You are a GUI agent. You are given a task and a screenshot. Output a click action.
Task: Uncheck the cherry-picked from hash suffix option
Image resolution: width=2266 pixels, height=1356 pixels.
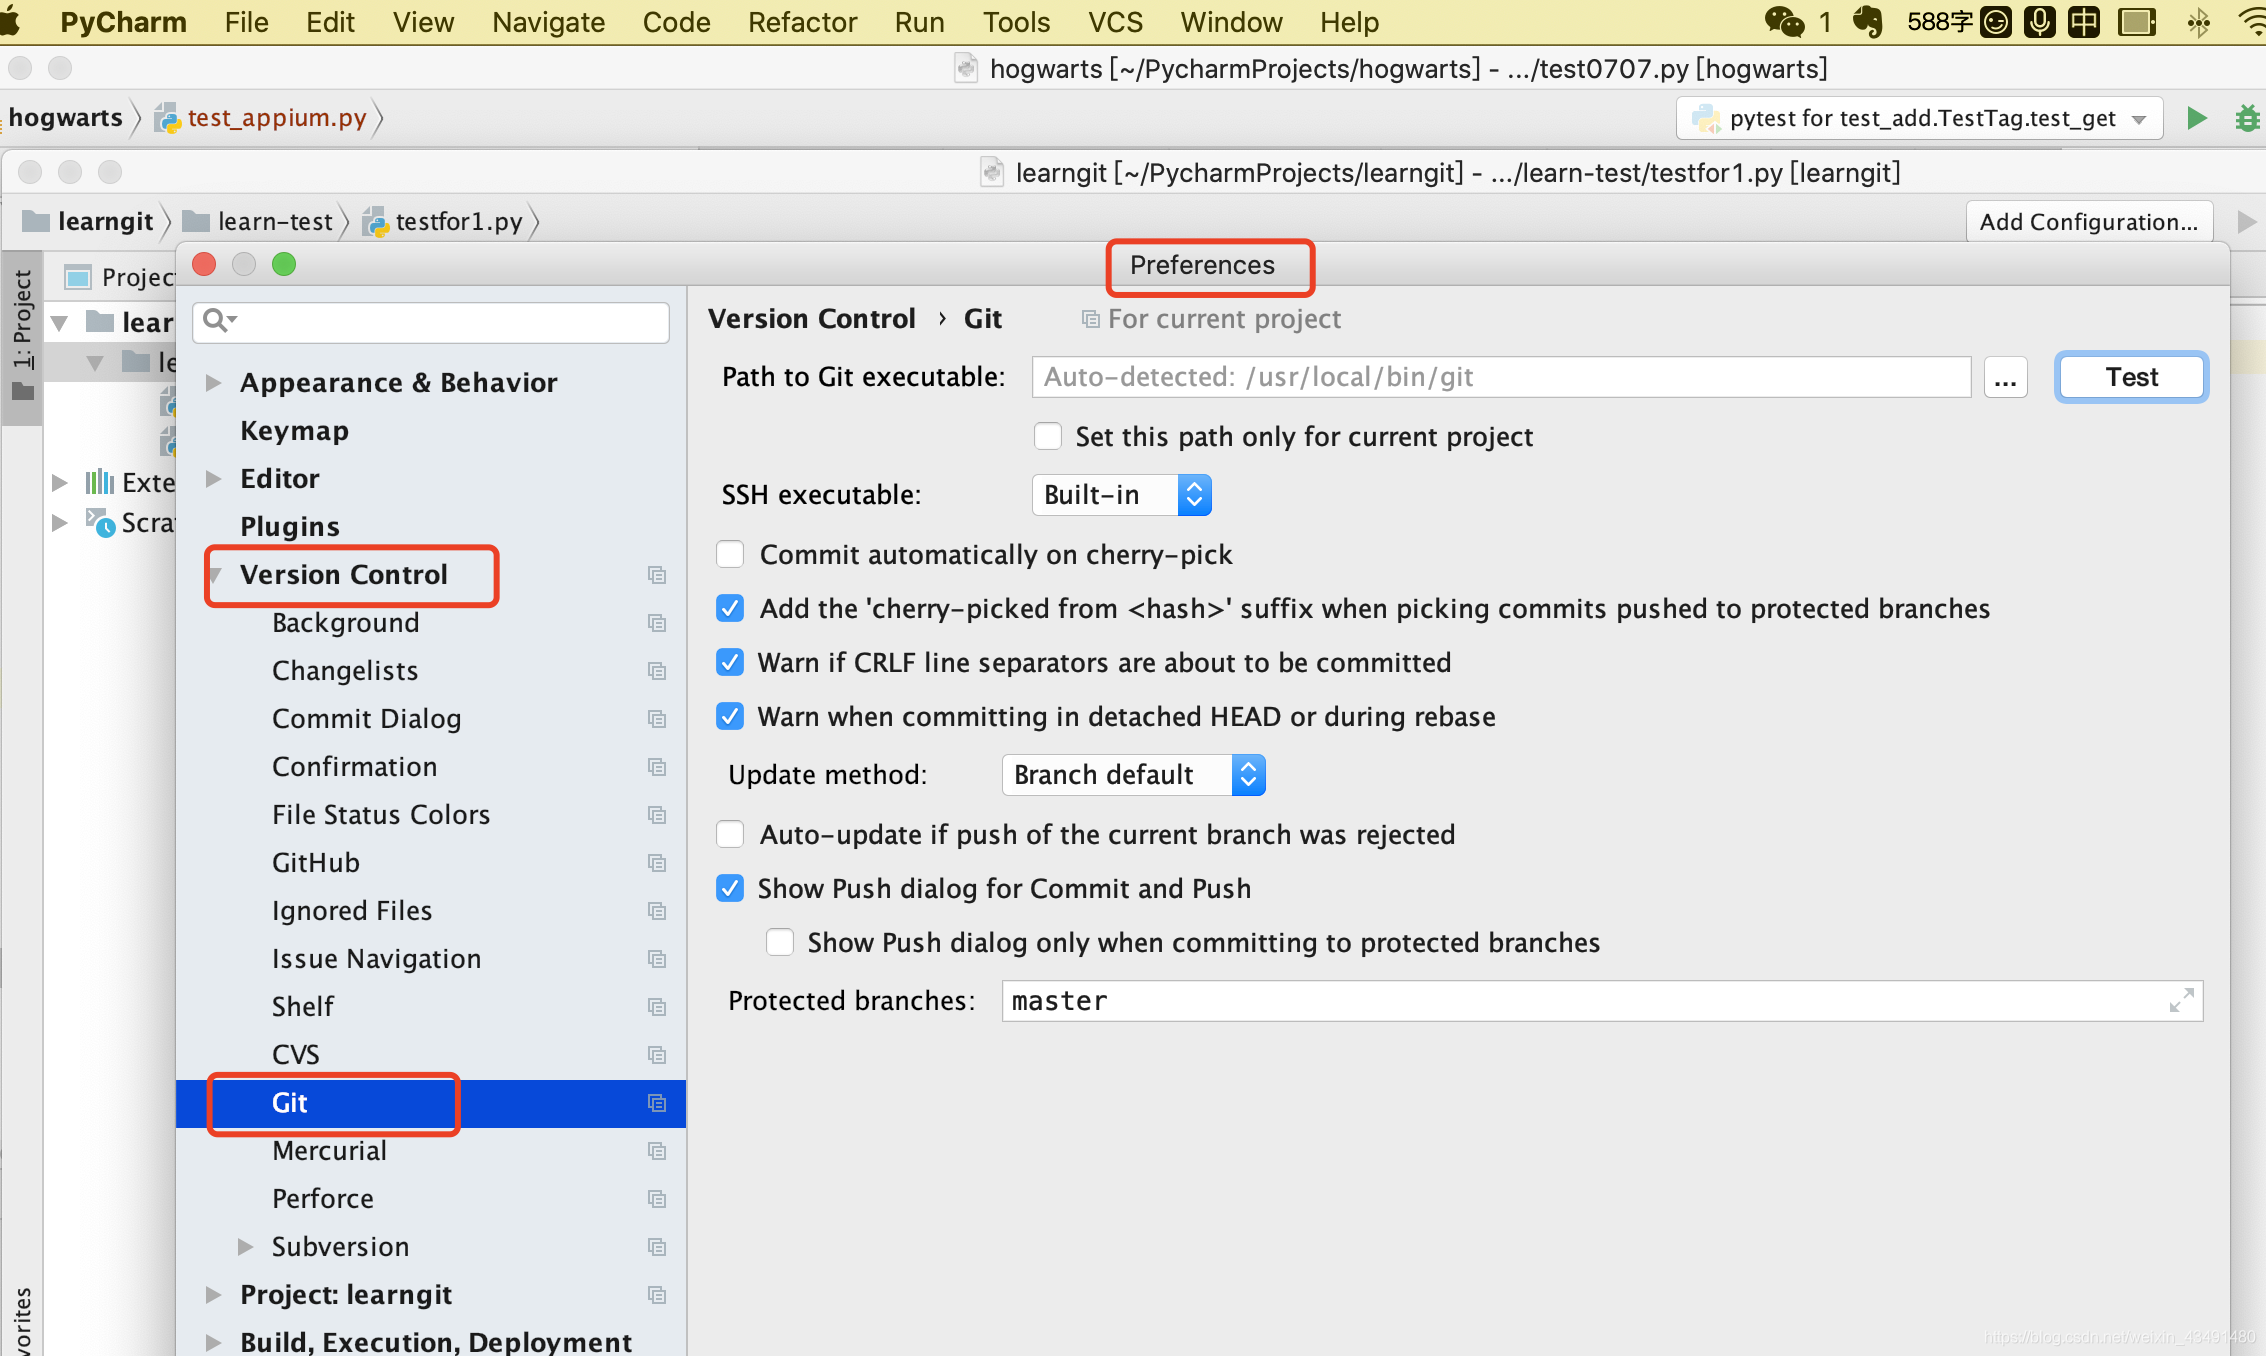coord(730,609)
